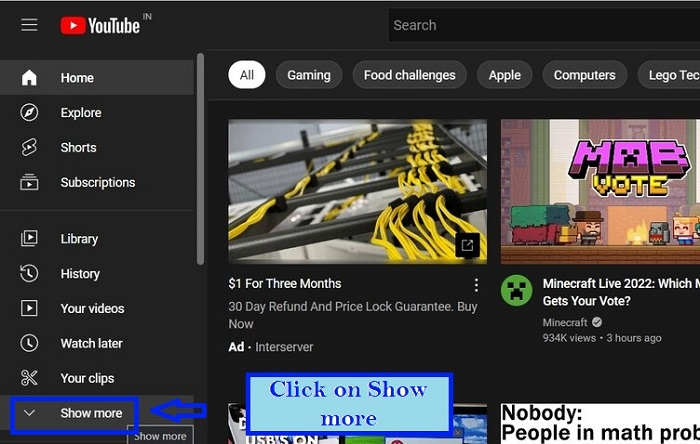Click the Minecraft channel name

[565, 322]
